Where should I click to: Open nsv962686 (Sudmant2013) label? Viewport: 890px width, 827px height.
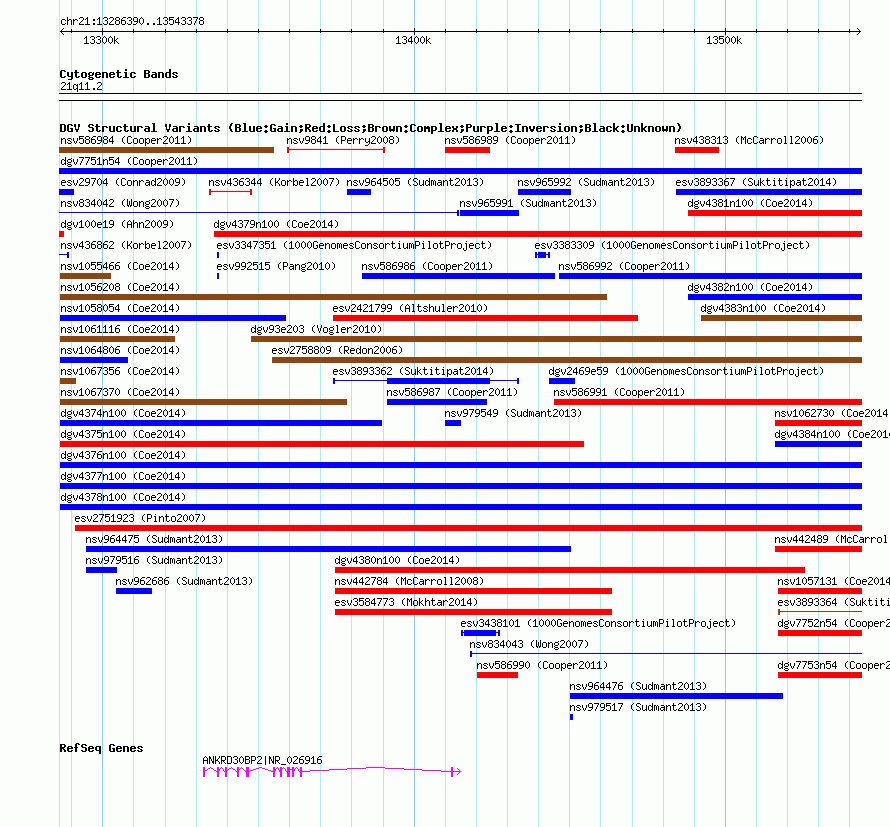pos(184,581)
